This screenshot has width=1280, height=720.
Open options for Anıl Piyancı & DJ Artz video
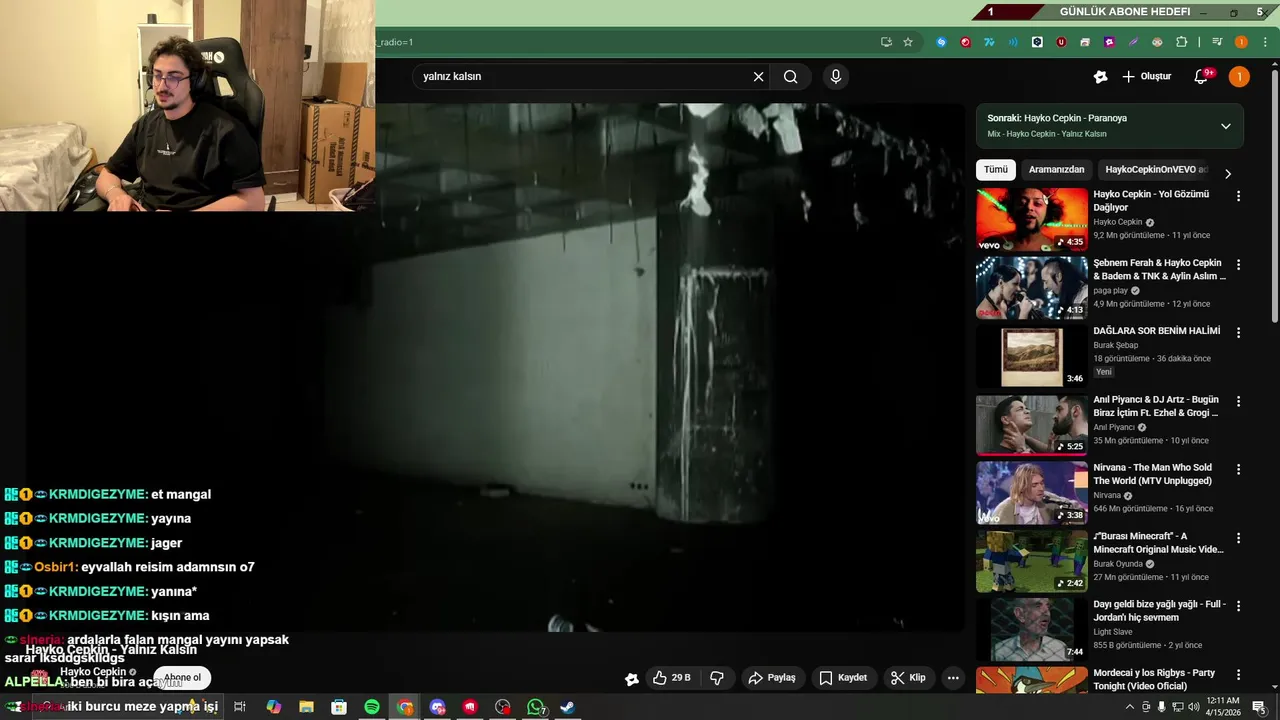coord(1238,401)
